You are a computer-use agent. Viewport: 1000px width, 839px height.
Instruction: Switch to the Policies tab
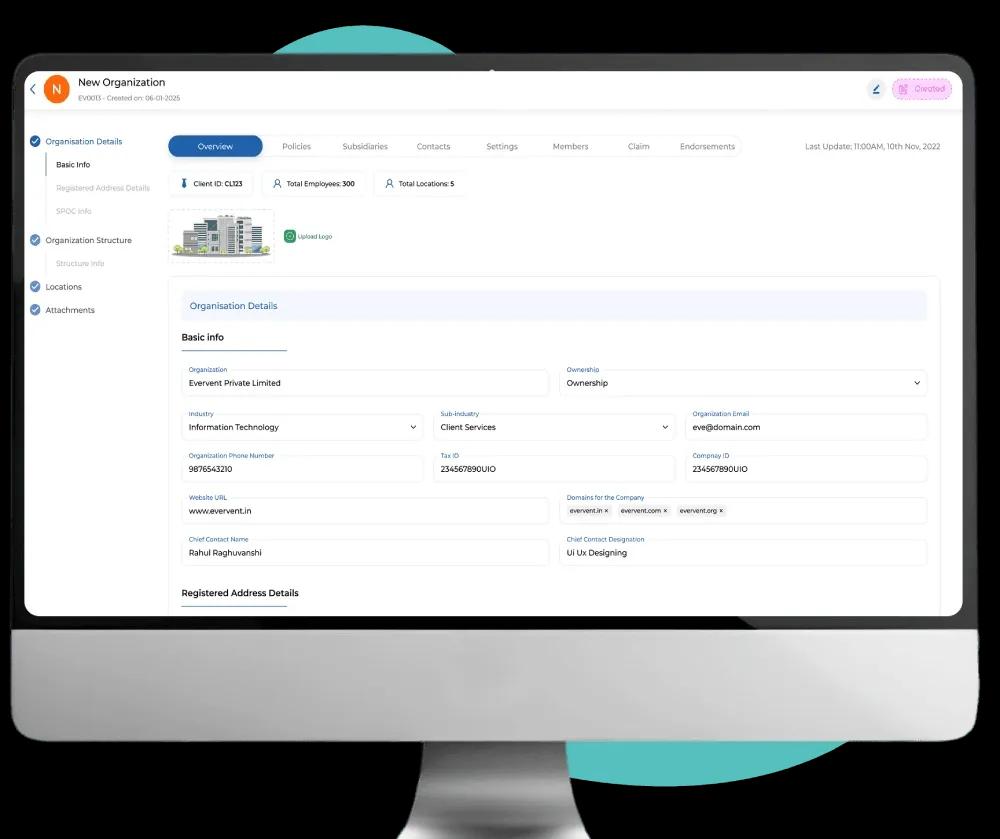coord(296,146)
